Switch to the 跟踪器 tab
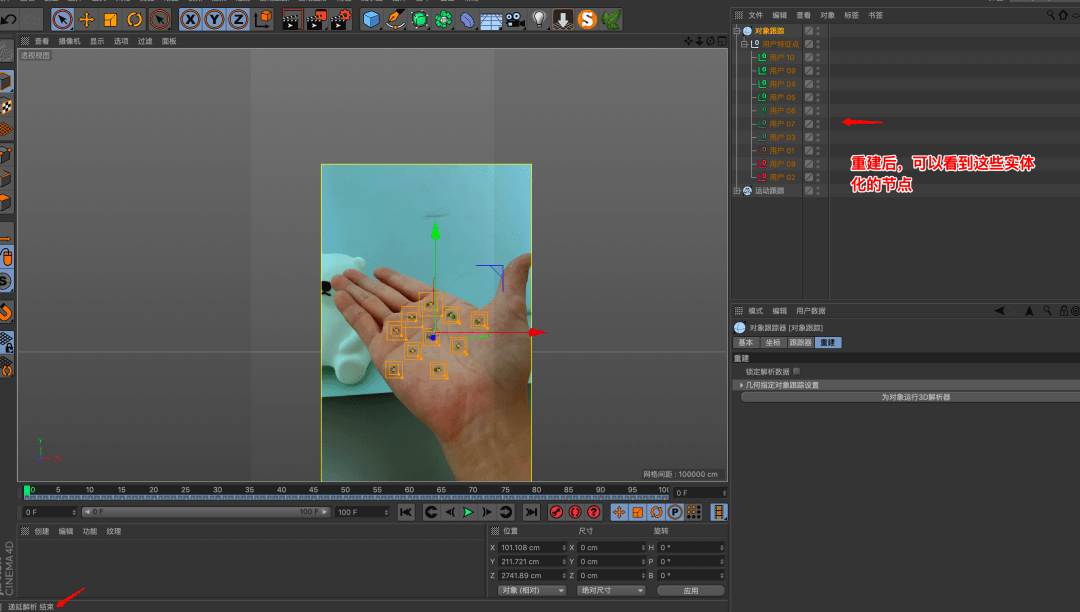 tap(800, 342)
